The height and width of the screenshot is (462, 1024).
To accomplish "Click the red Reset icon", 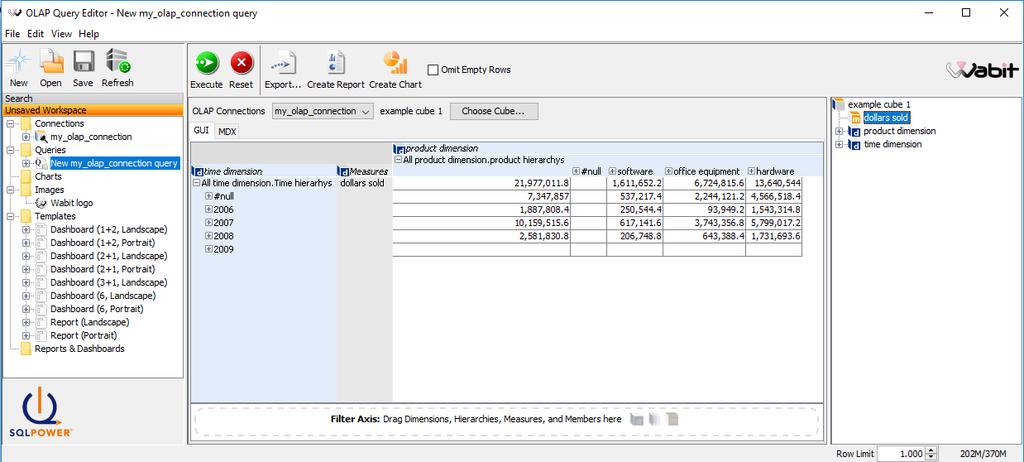I will [x=241, y=63].
